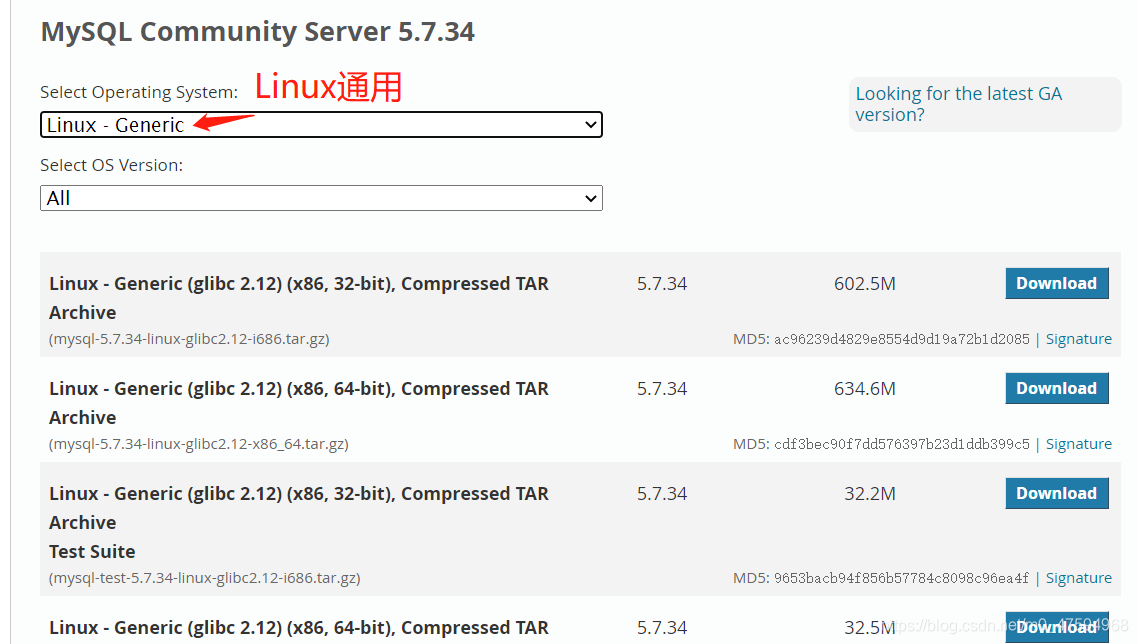Screen dimensions: 1138x644
Task: Click the 'Select OS Version:' label
Action: click(x=112, y=166)
